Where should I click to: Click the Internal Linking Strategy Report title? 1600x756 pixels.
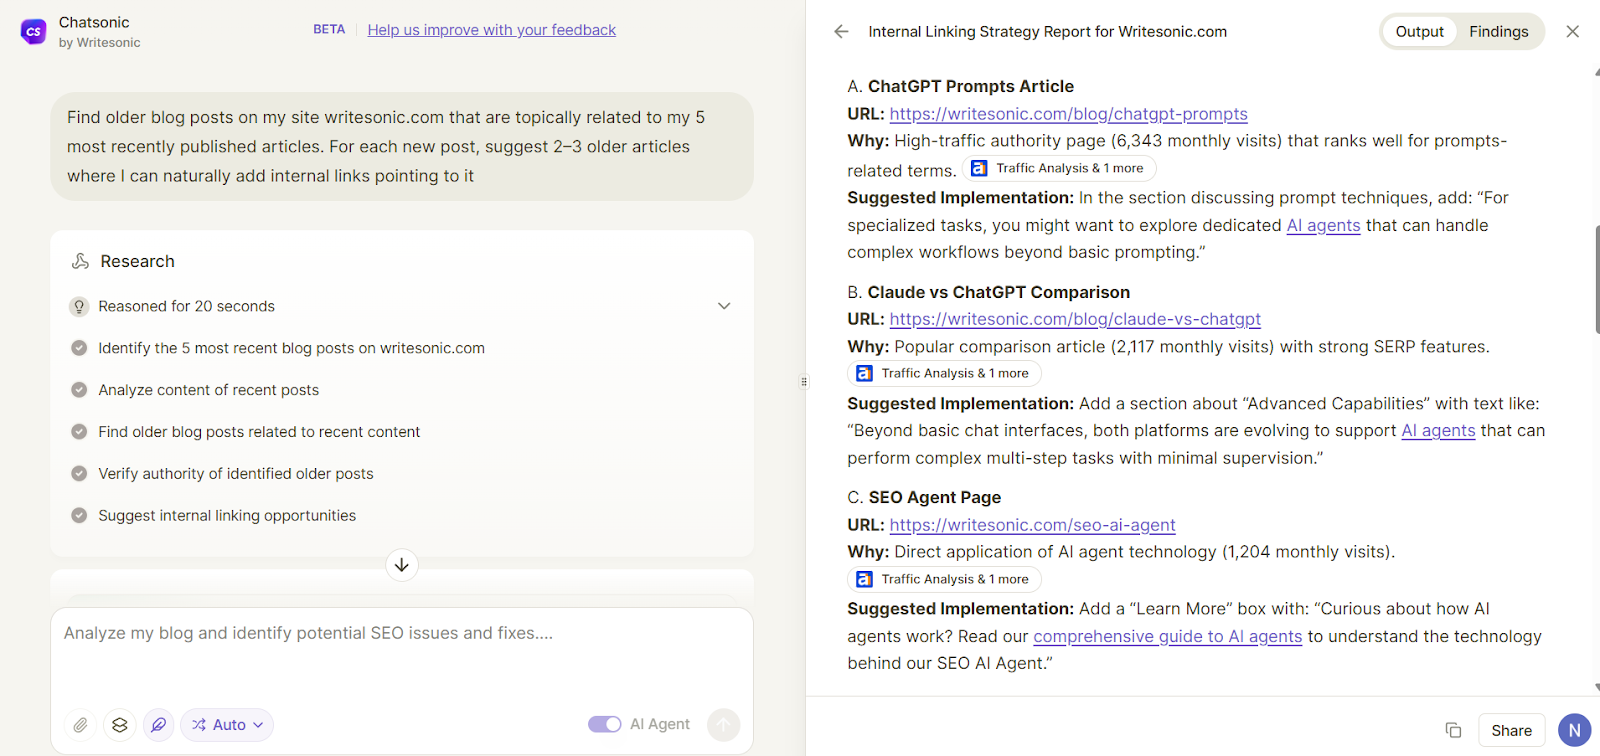pyautogui.click(x=1047, y=32)
